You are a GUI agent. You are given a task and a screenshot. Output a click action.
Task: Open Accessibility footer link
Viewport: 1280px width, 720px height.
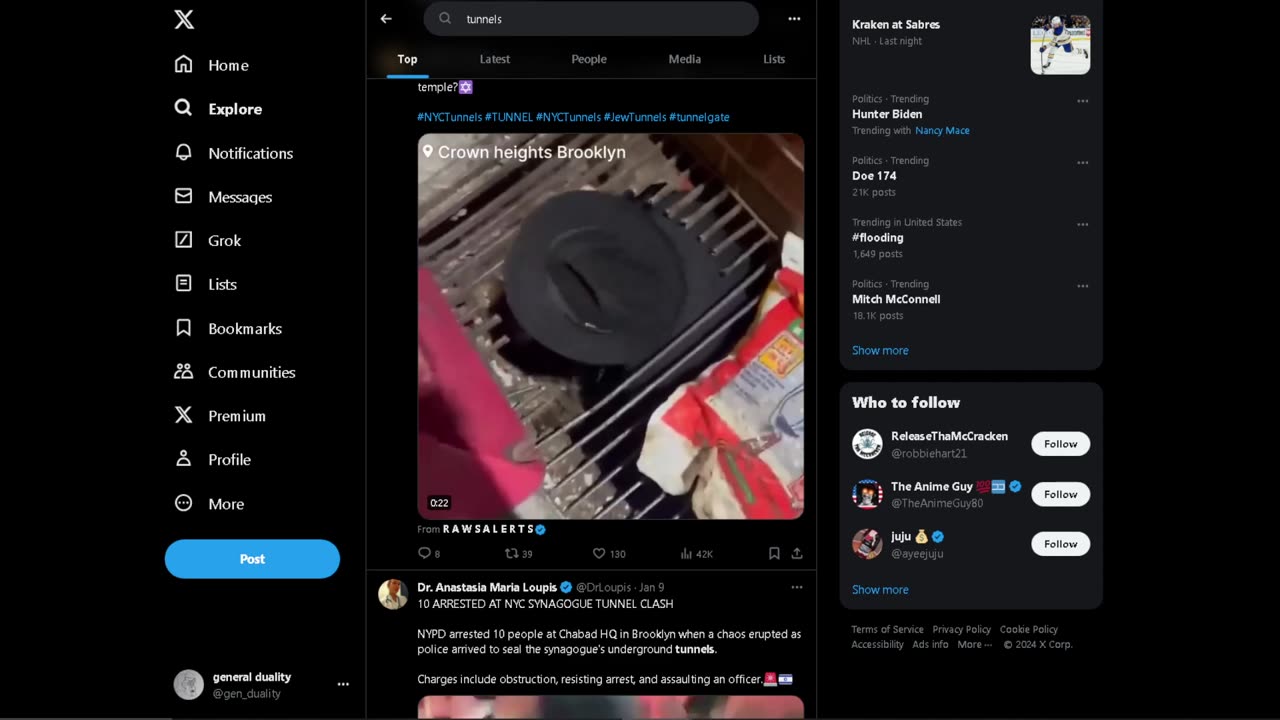point(877,645)
